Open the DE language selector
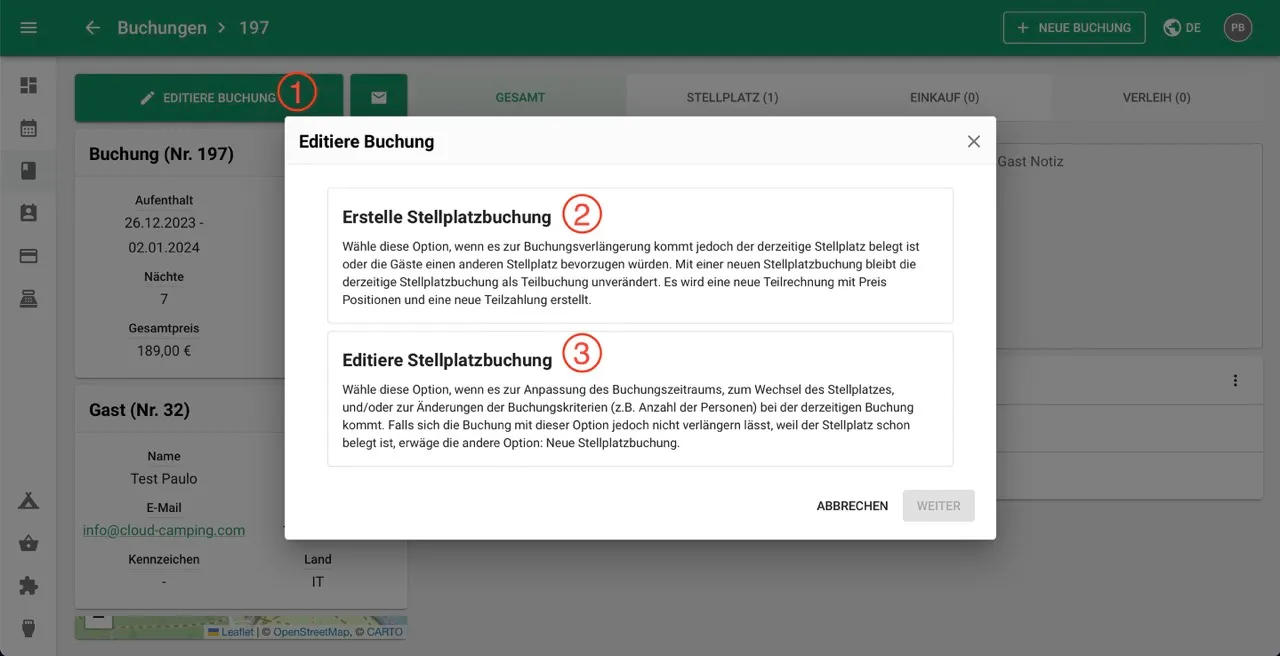This screenshot has width=1280, height=656. tap(1182, 28)
